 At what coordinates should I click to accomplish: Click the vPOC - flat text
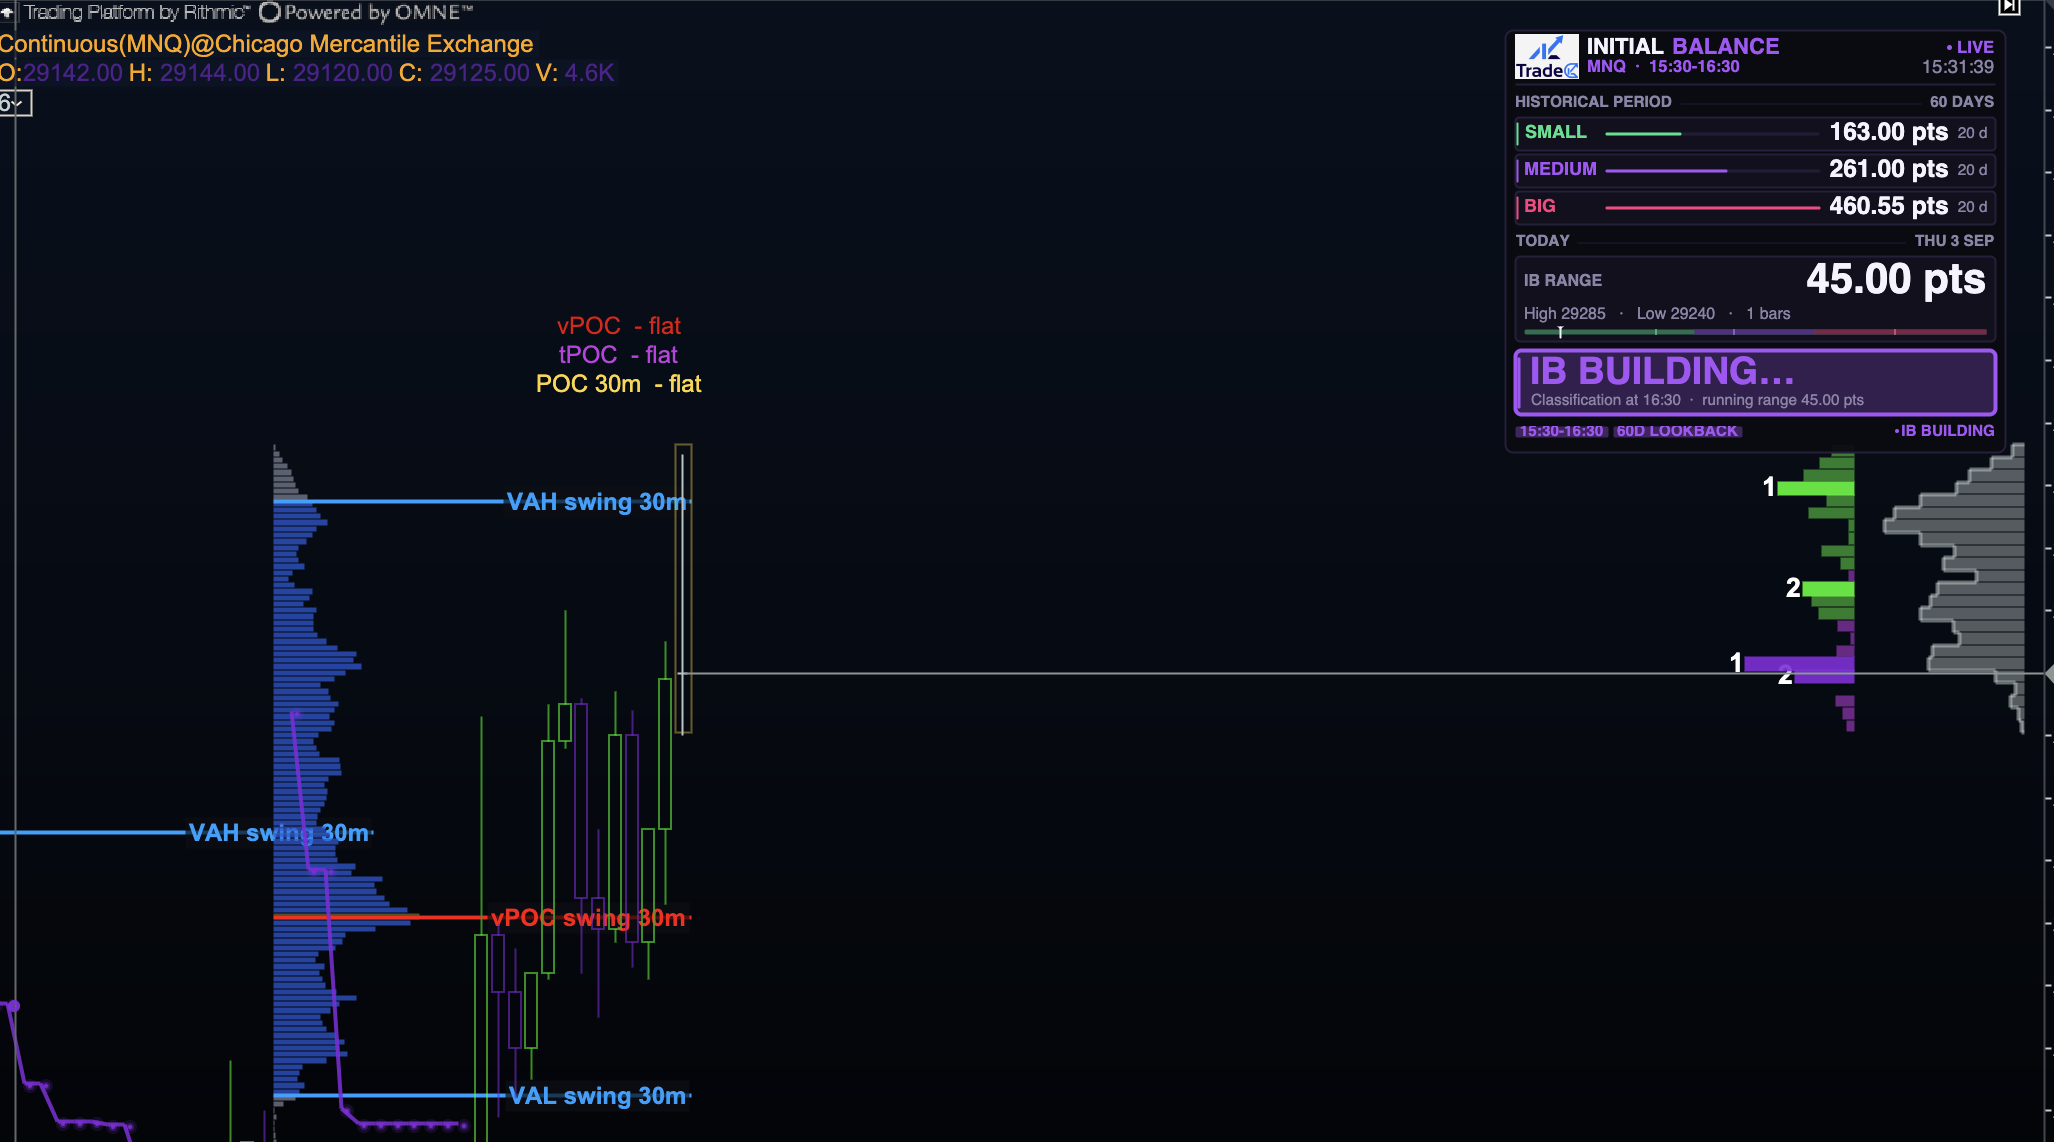pyautogui.click(x=619, y=326)
